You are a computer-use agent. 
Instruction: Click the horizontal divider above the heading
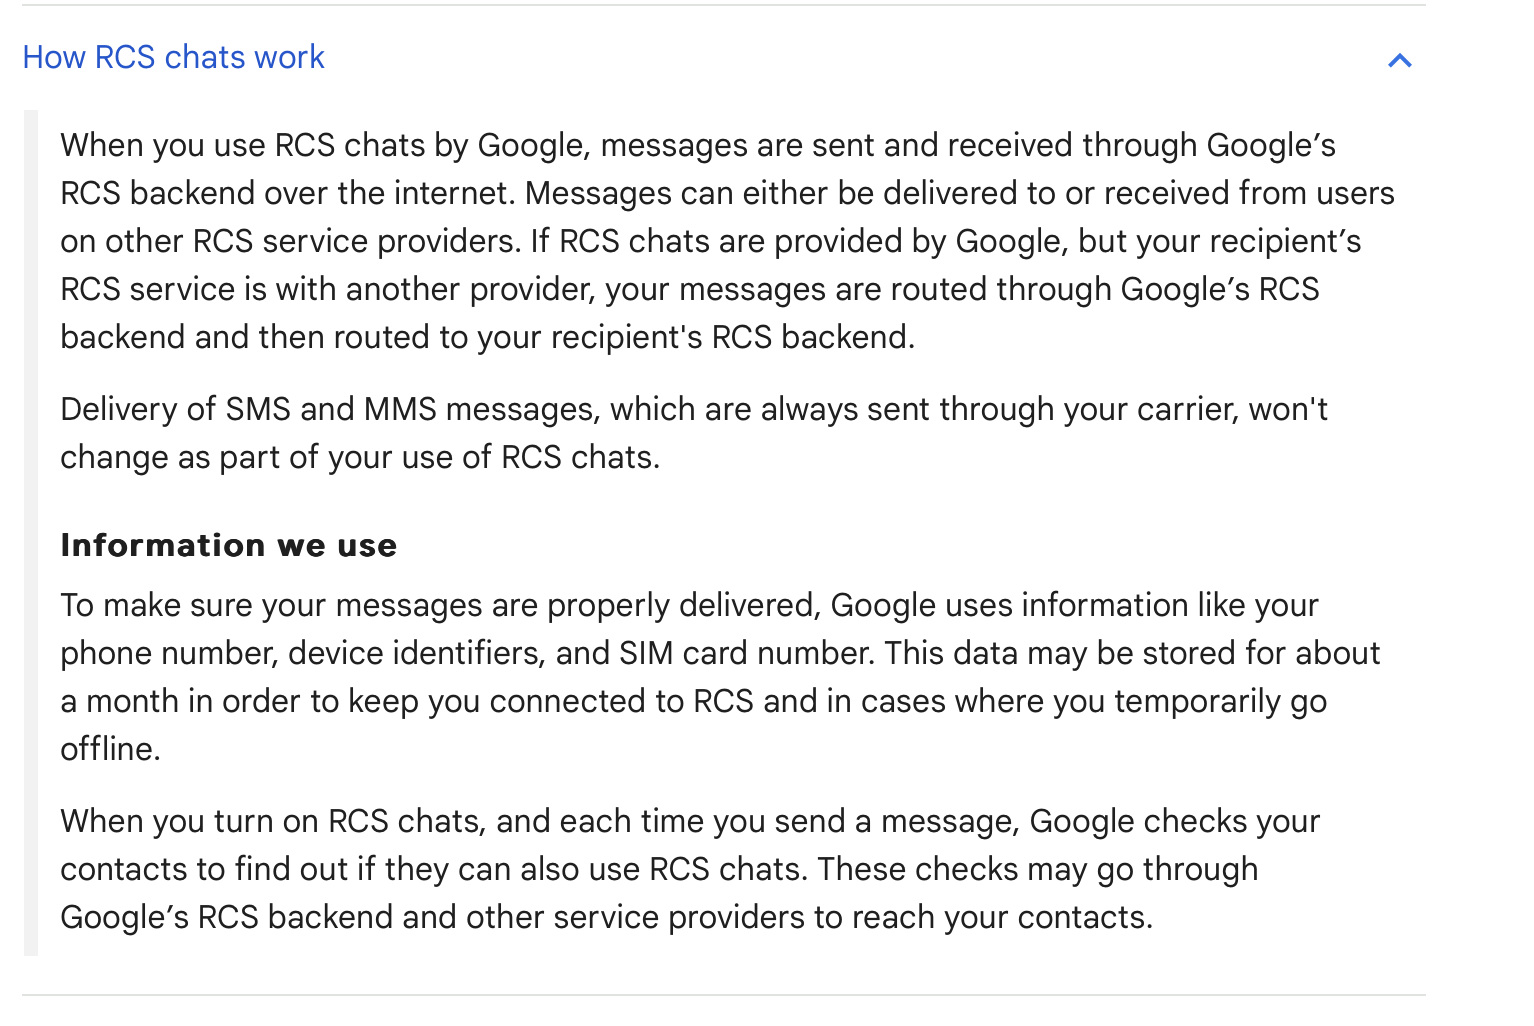point(724,5)
